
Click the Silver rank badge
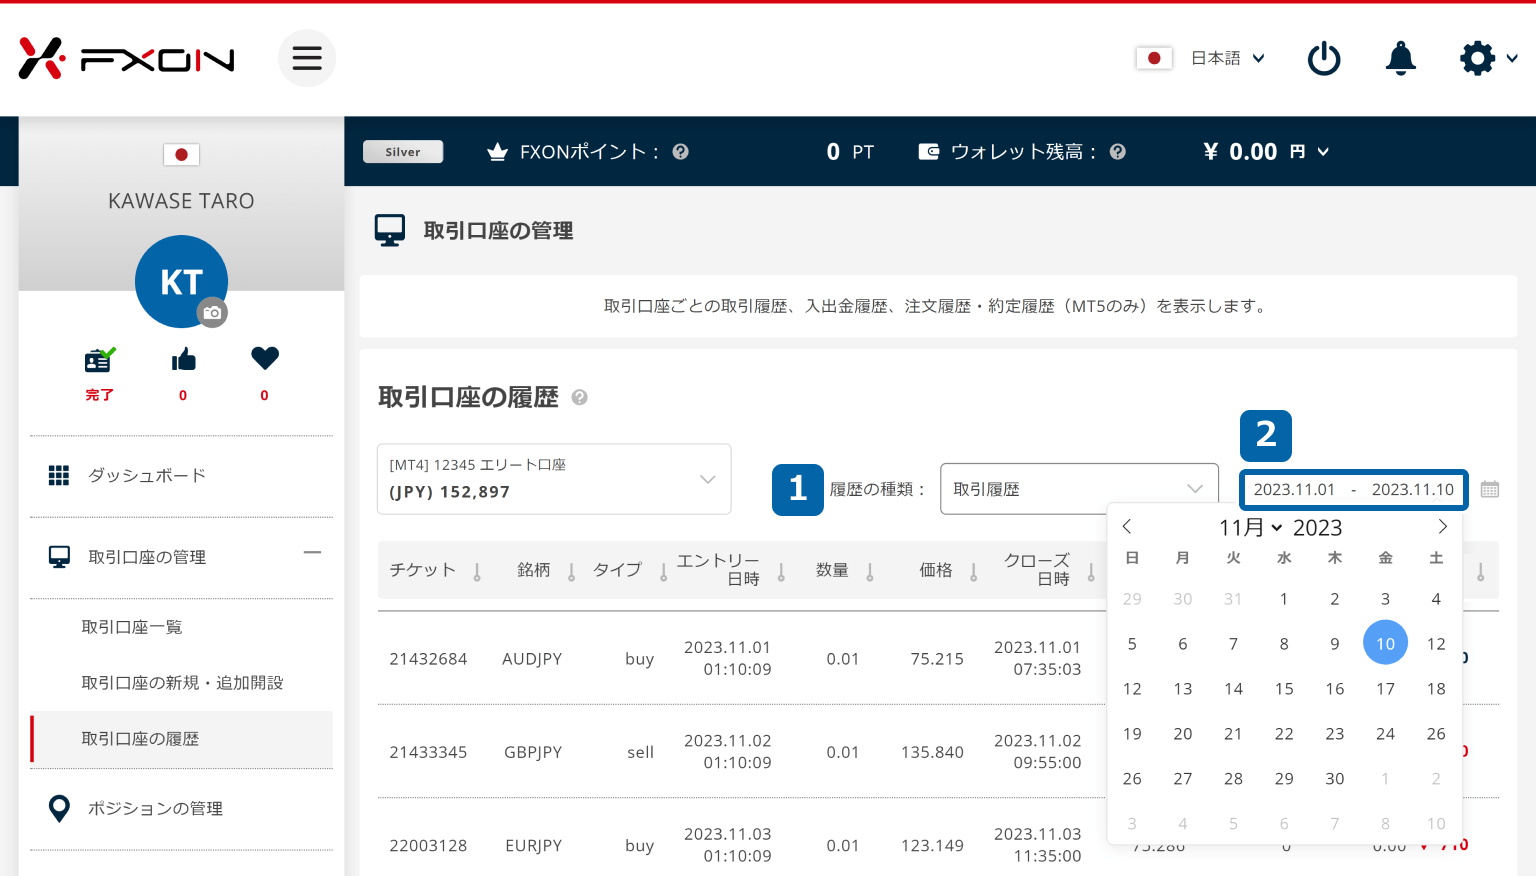403,152
